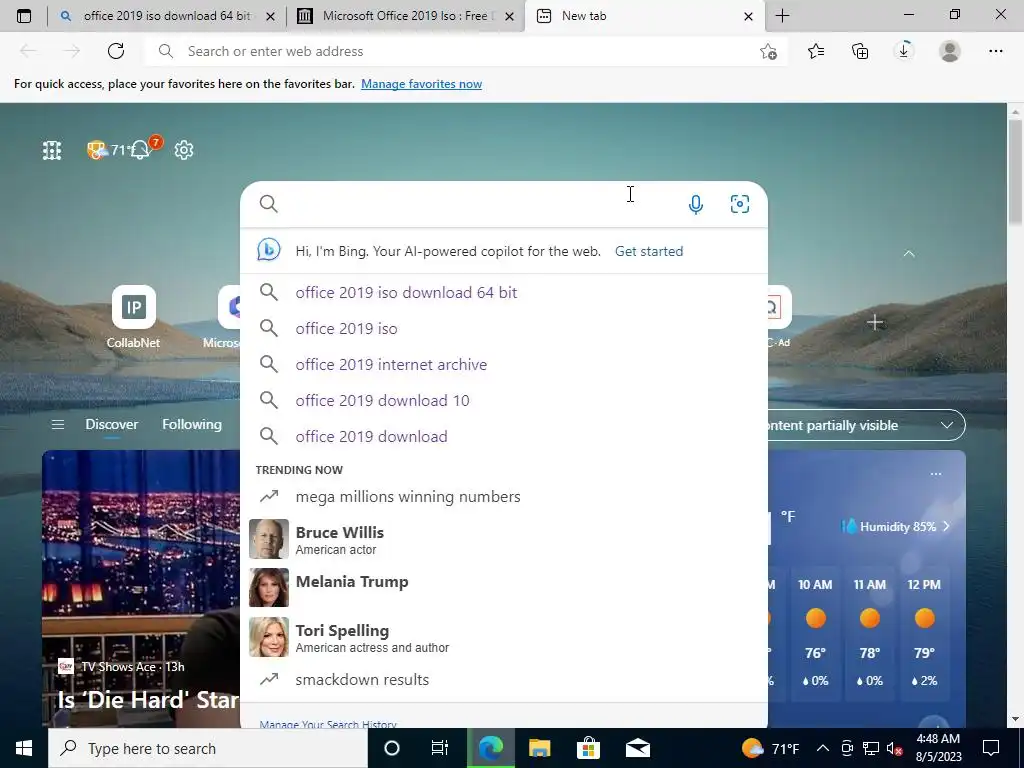Open weather card more options ellipsis
Image resolution: width=1024 pixels, height=768 pixels.
point(936,473)
